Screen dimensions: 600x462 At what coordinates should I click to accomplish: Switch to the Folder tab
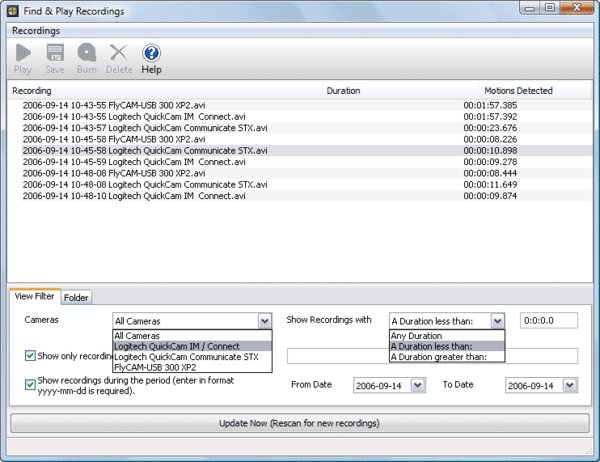[x=76, y=297]
